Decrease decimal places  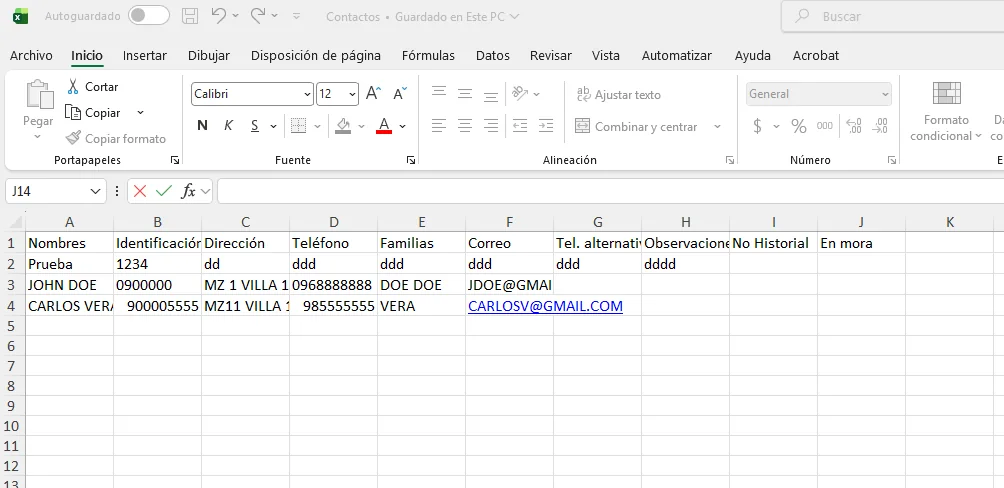click(880, 126)
